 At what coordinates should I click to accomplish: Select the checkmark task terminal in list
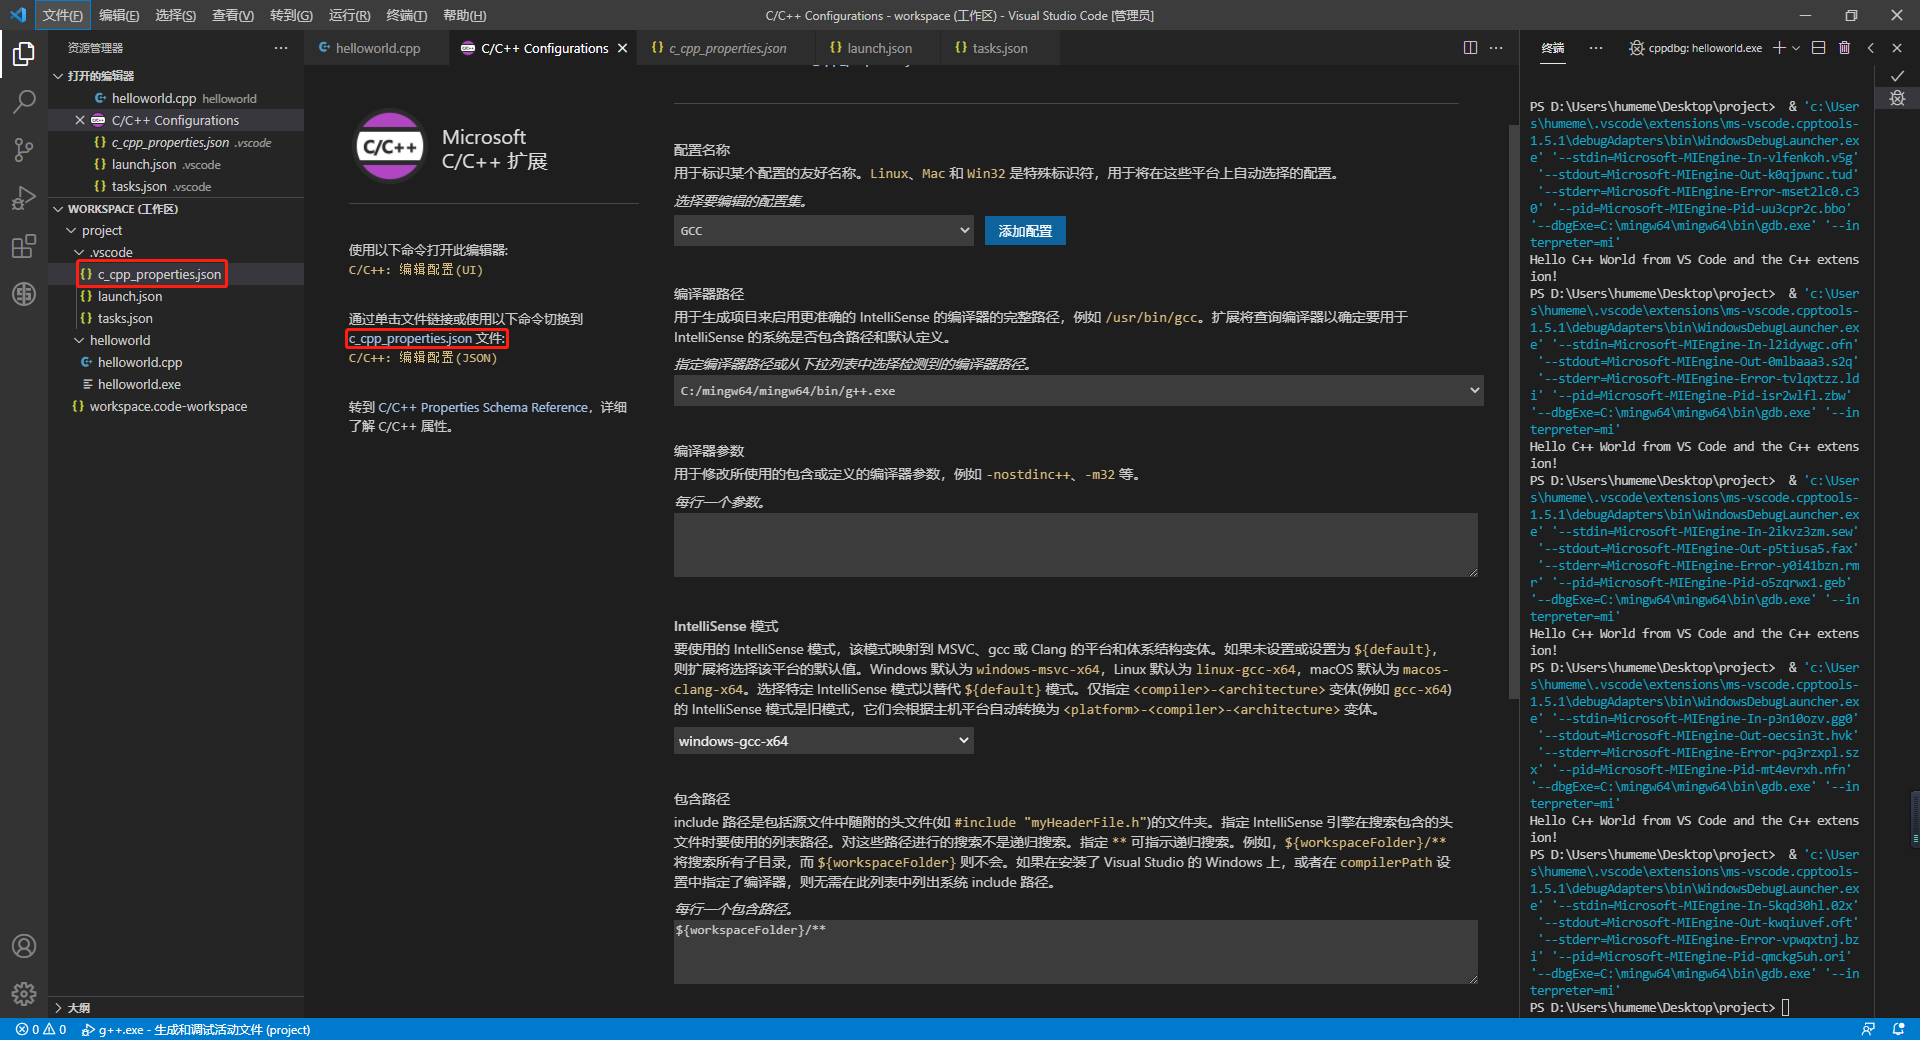coord(1897,76)
